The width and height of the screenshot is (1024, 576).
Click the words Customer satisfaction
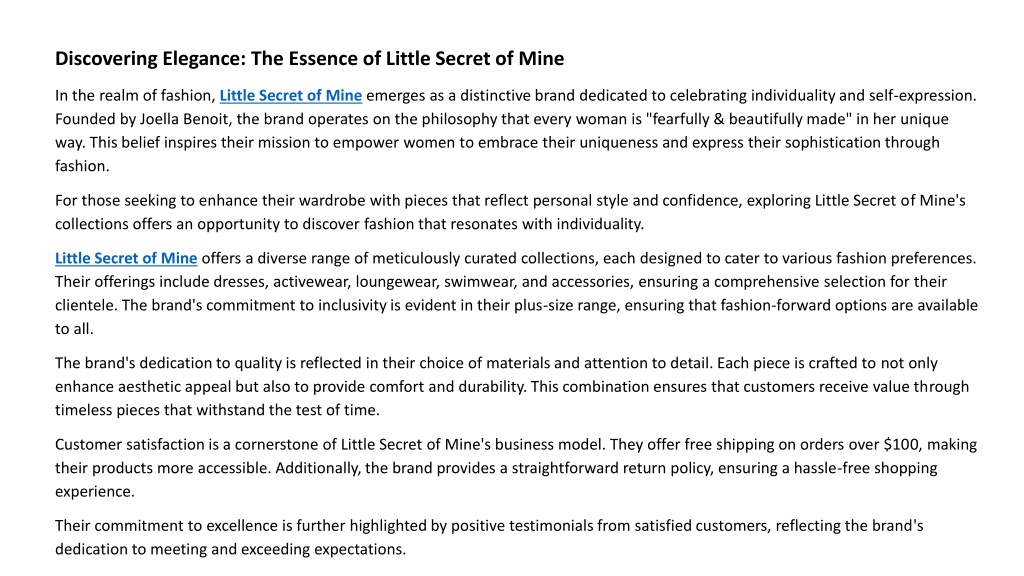coord(130,444)
